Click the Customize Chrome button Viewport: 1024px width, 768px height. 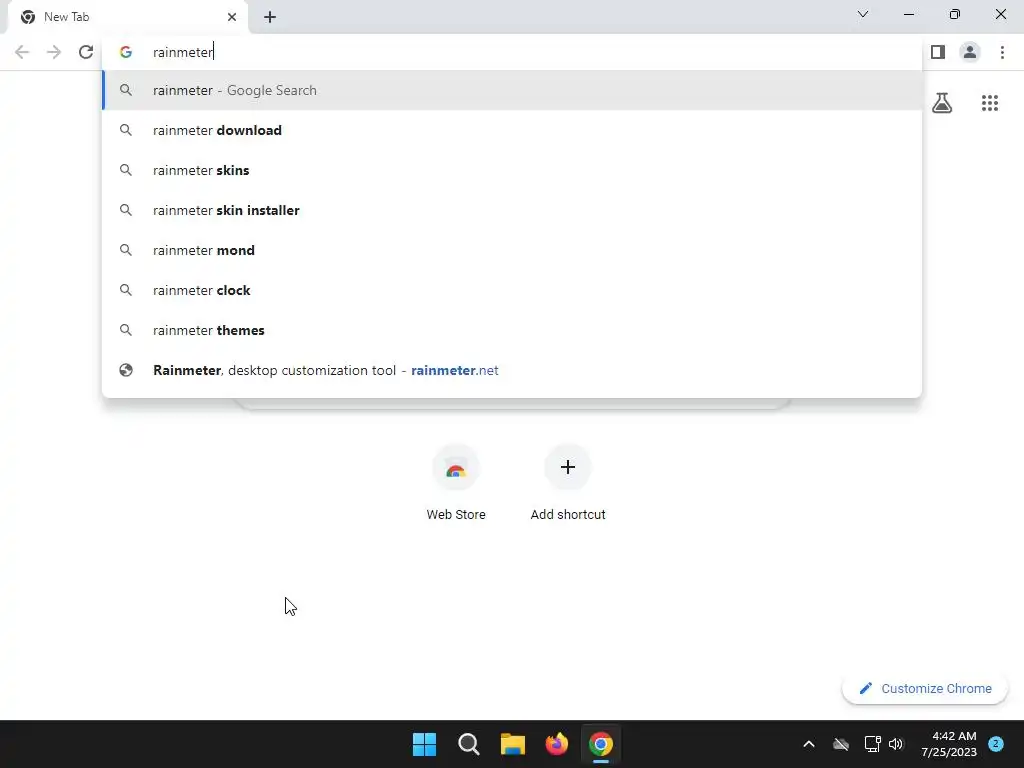(925, 688)
